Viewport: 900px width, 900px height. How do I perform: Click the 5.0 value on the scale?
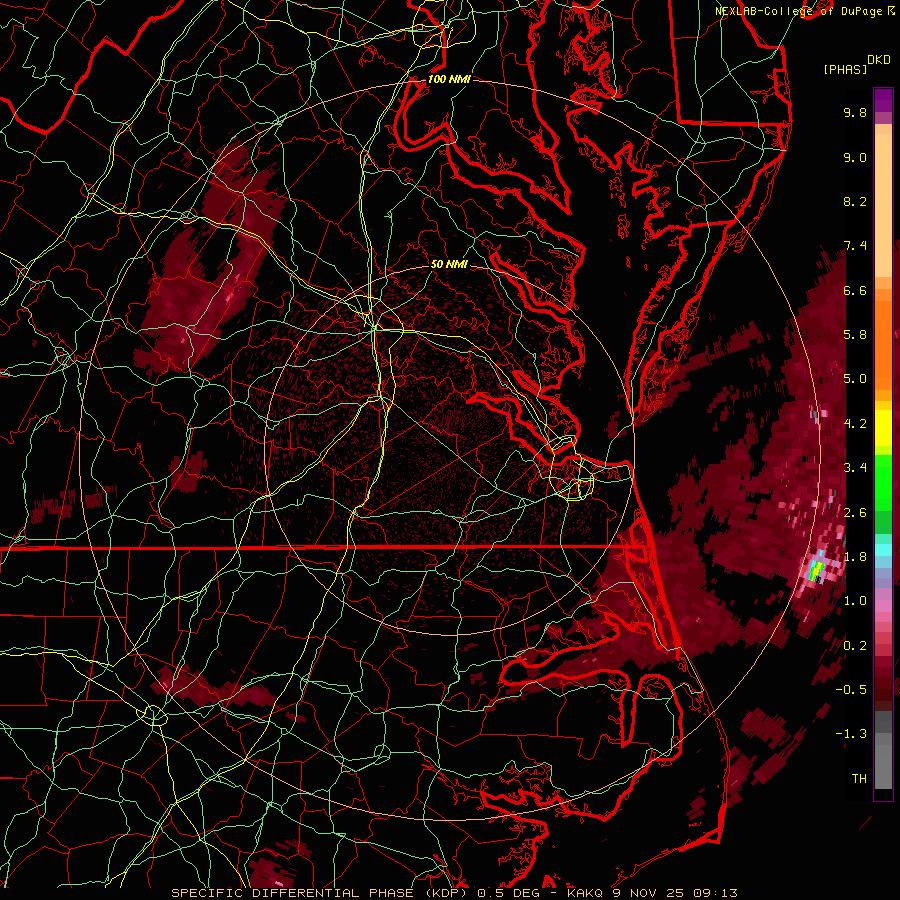[855, 379]
